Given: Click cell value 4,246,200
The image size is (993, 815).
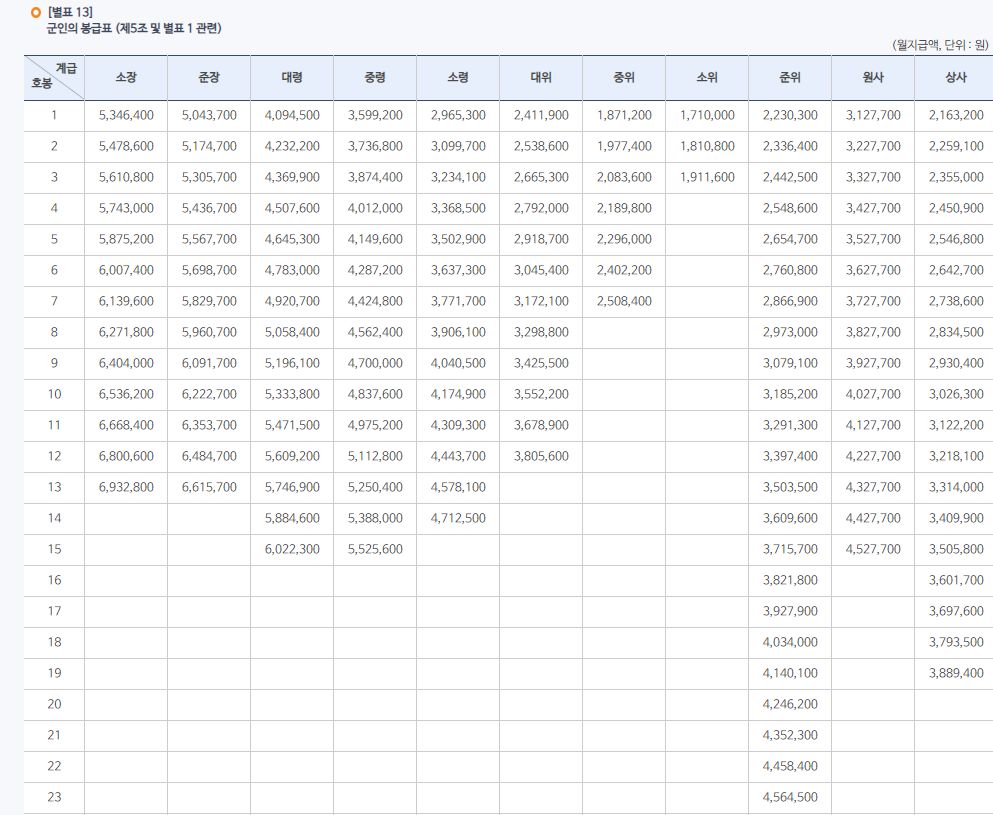Looking at the screenshot, I should tap(790, 705).
